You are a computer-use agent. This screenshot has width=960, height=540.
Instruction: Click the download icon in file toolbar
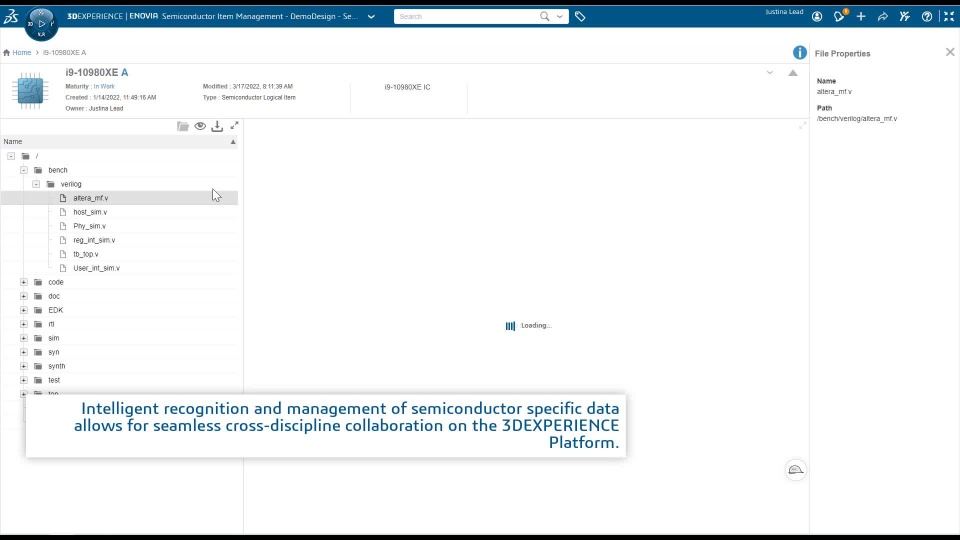[x=217, y=126]
